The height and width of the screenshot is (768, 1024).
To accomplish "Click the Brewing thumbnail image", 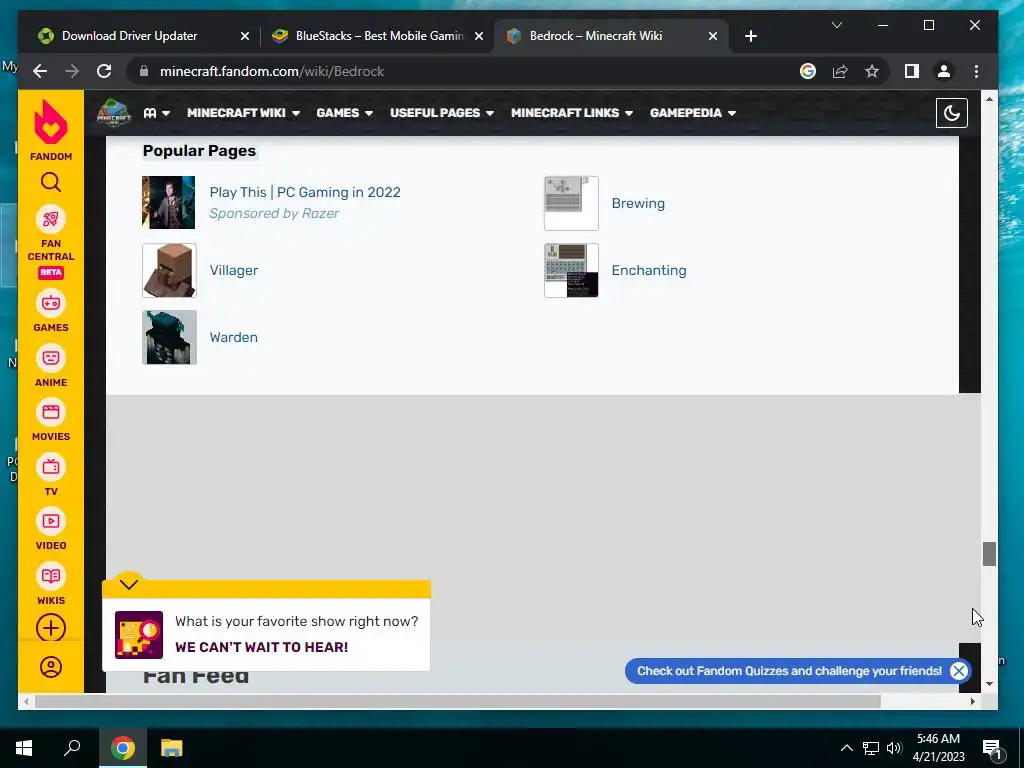I will (571, 203).
